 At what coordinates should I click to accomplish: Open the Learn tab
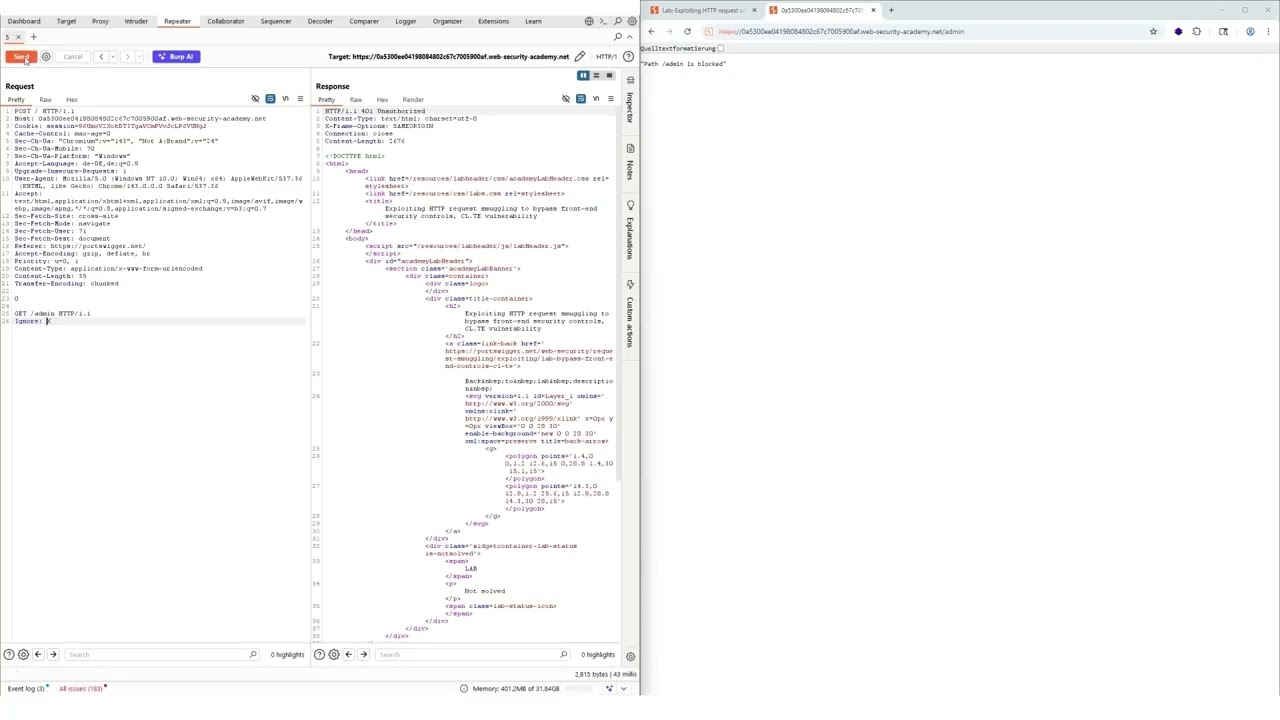click(x=533, y=21)
